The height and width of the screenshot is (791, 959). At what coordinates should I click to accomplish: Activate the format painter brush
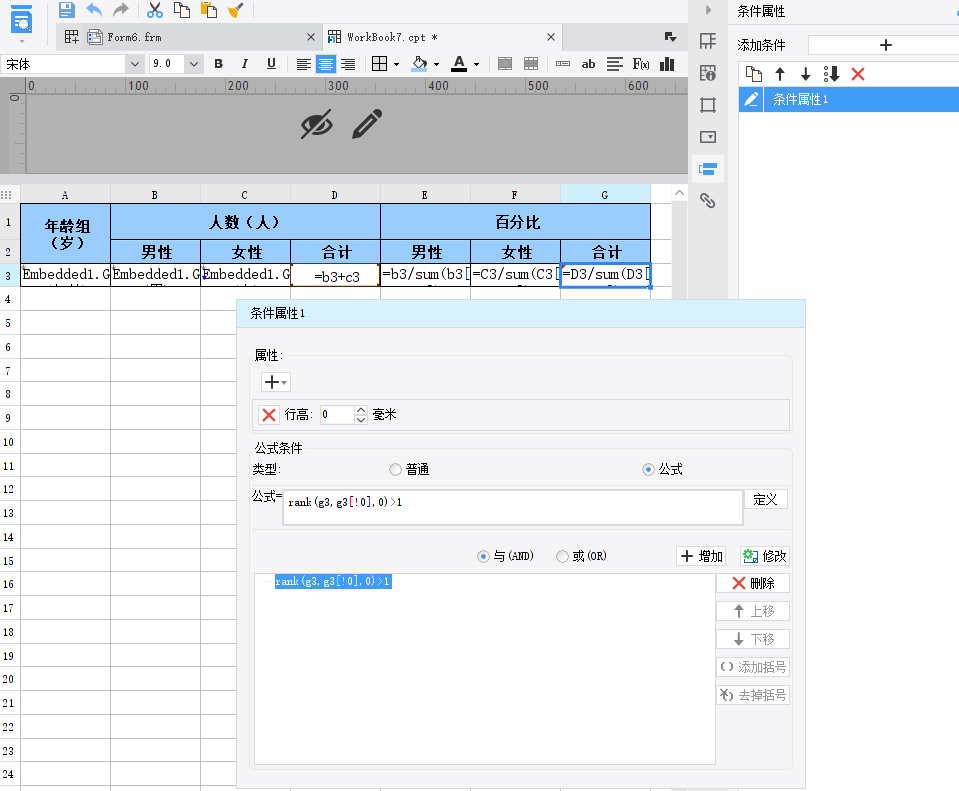point(235,10)
